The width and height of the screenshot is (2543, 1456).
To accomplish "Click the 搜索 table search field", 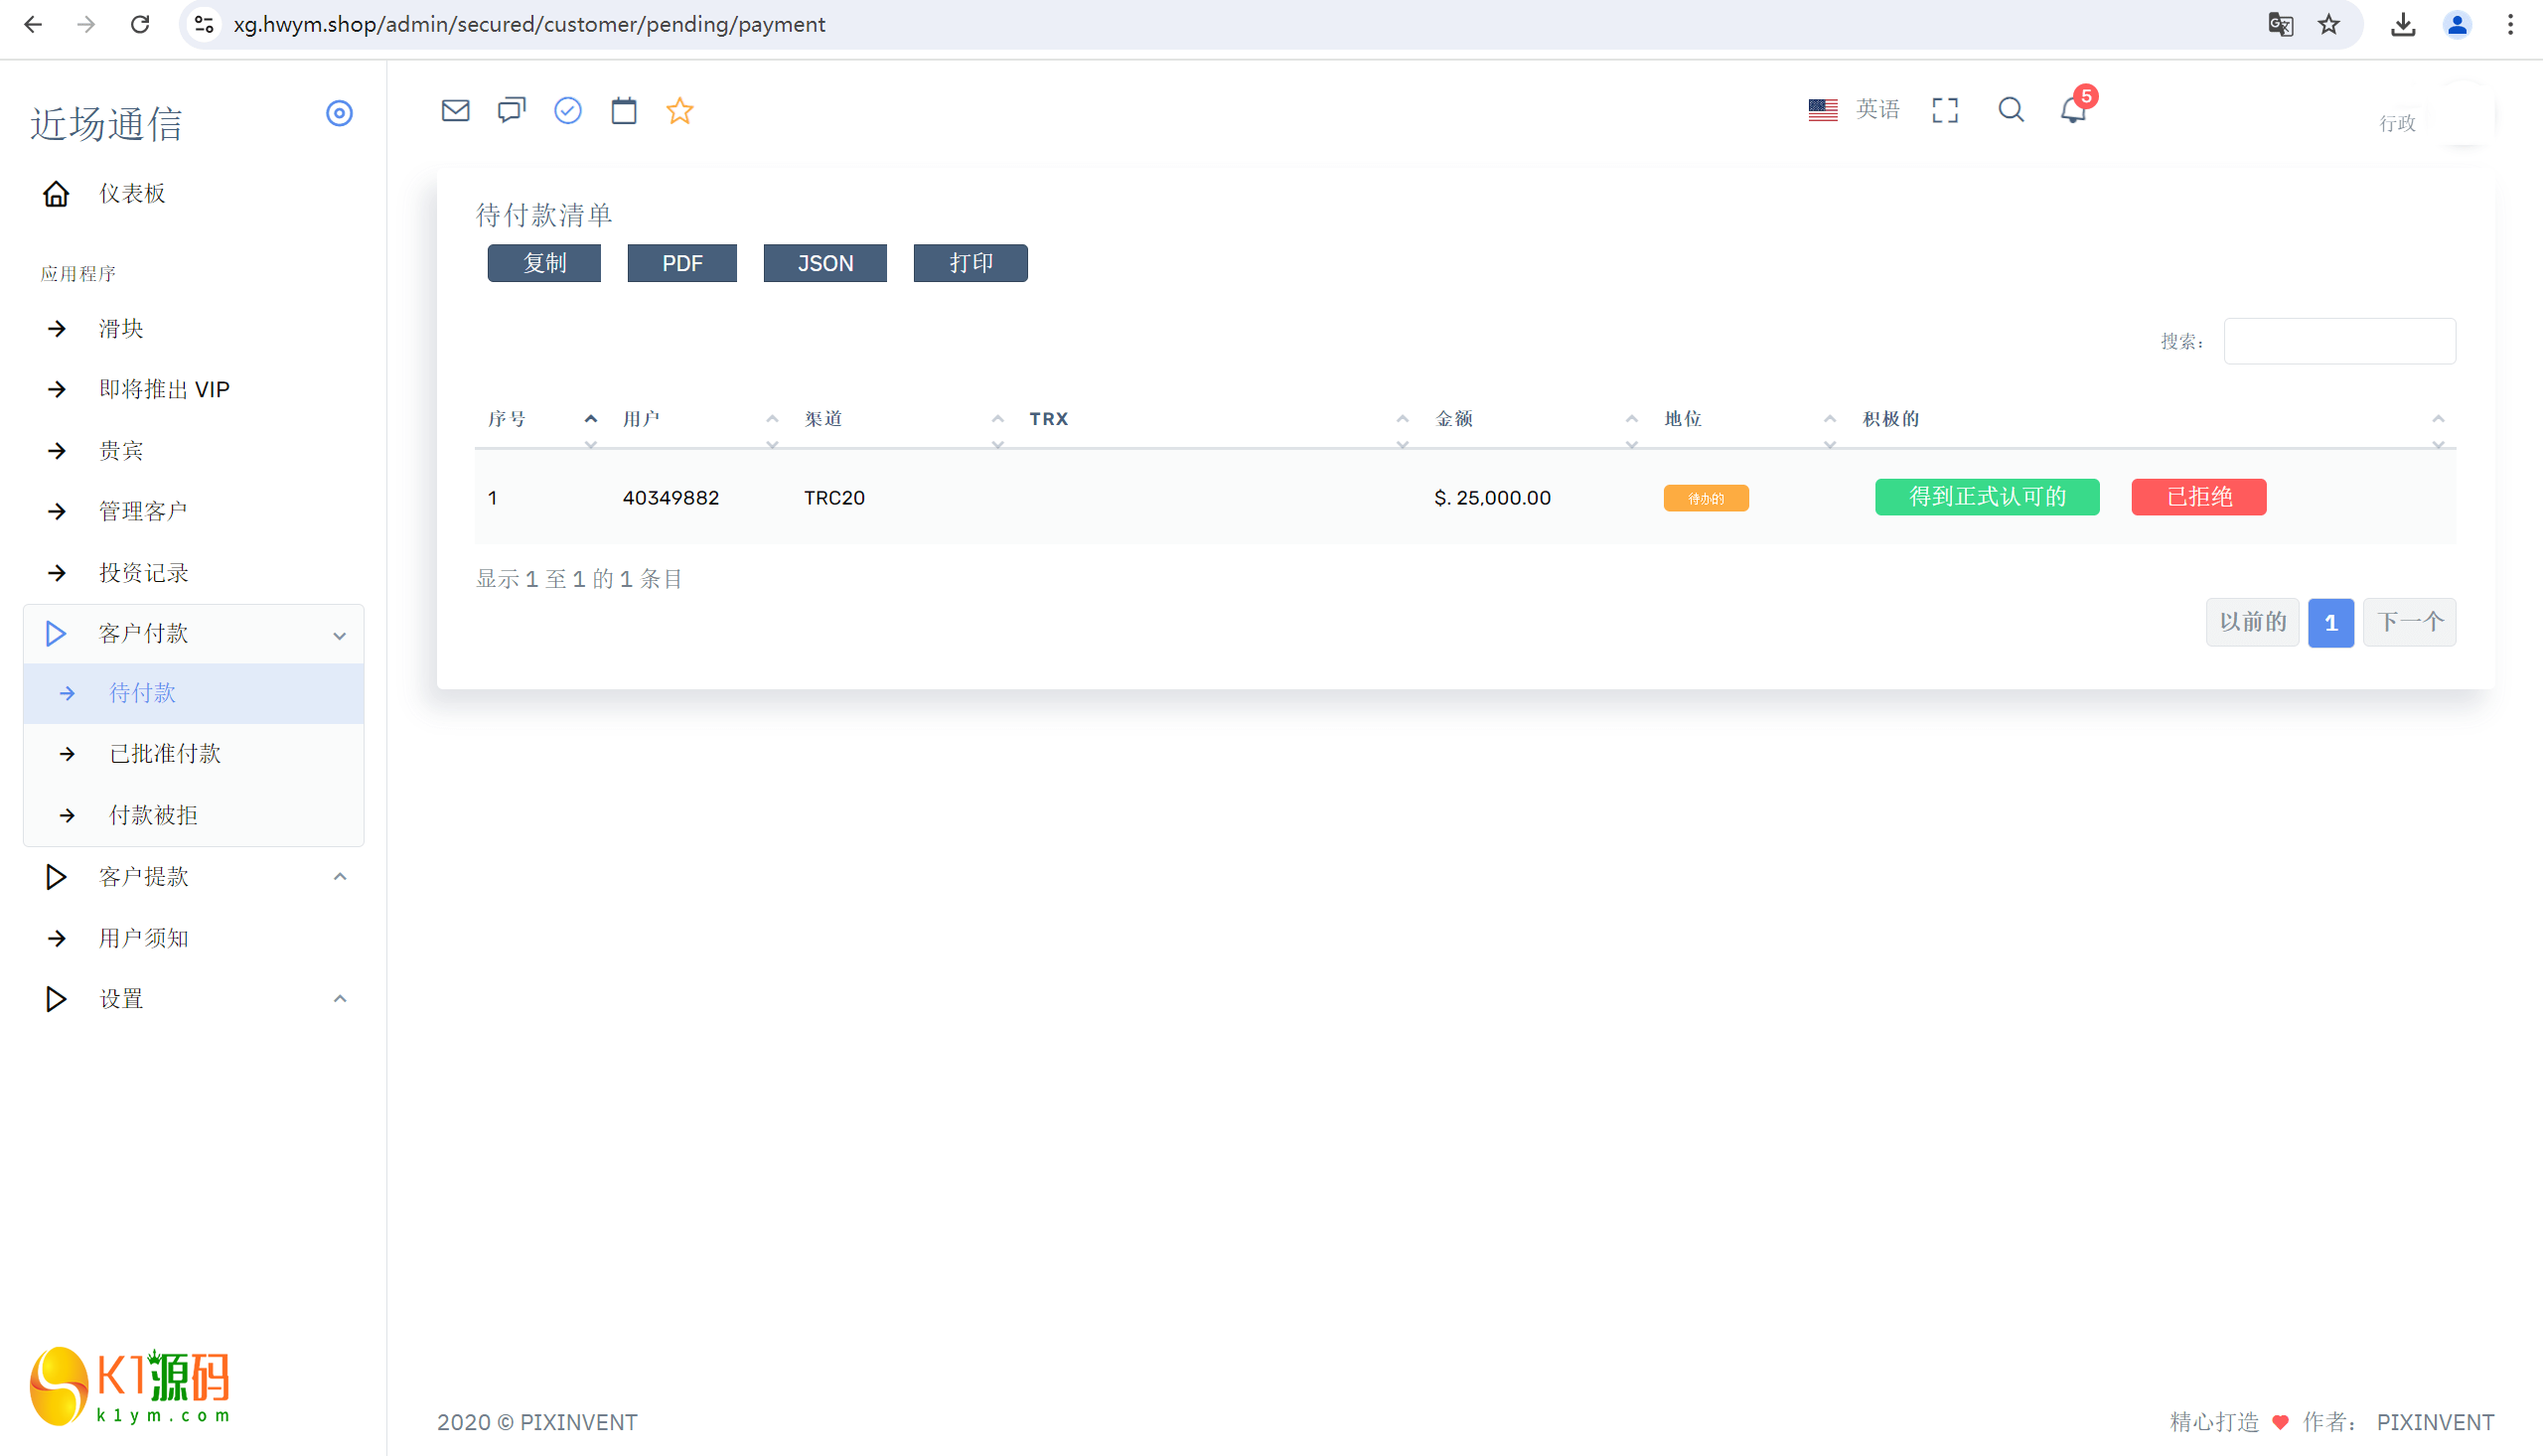I will [2338, 342].
